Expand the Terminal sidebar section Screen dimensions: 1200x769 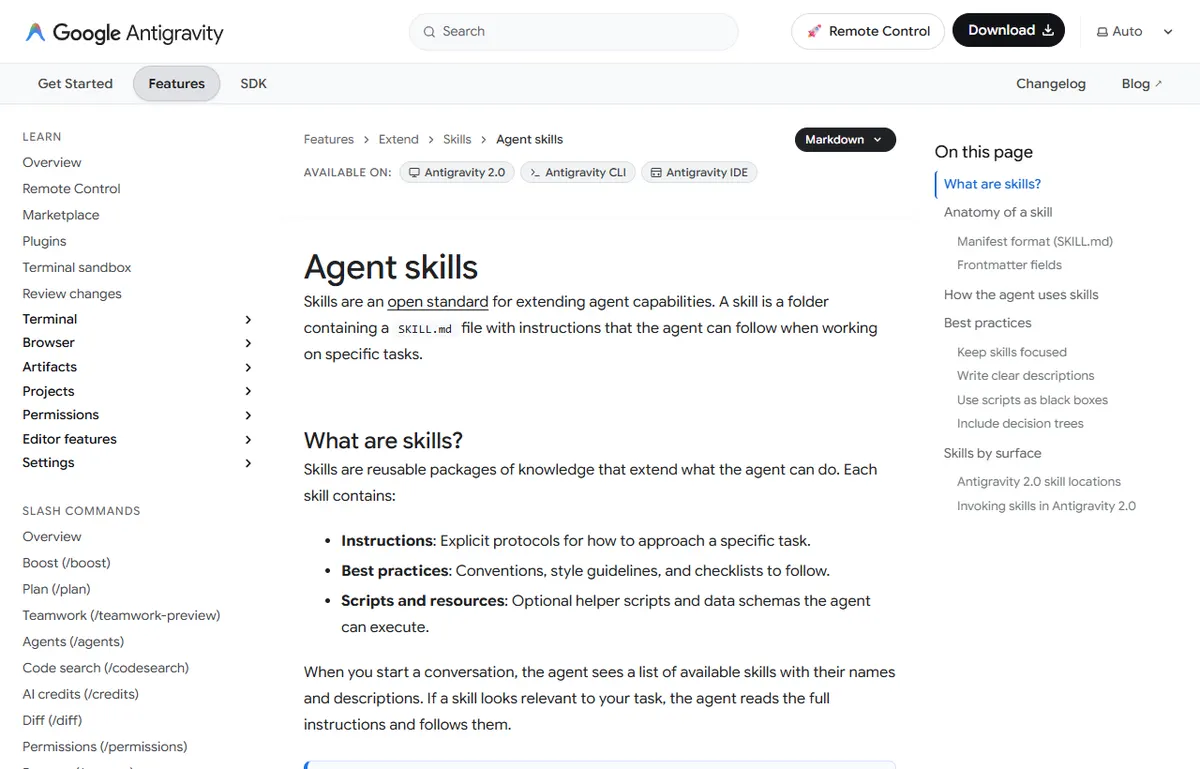coord(248,319)
